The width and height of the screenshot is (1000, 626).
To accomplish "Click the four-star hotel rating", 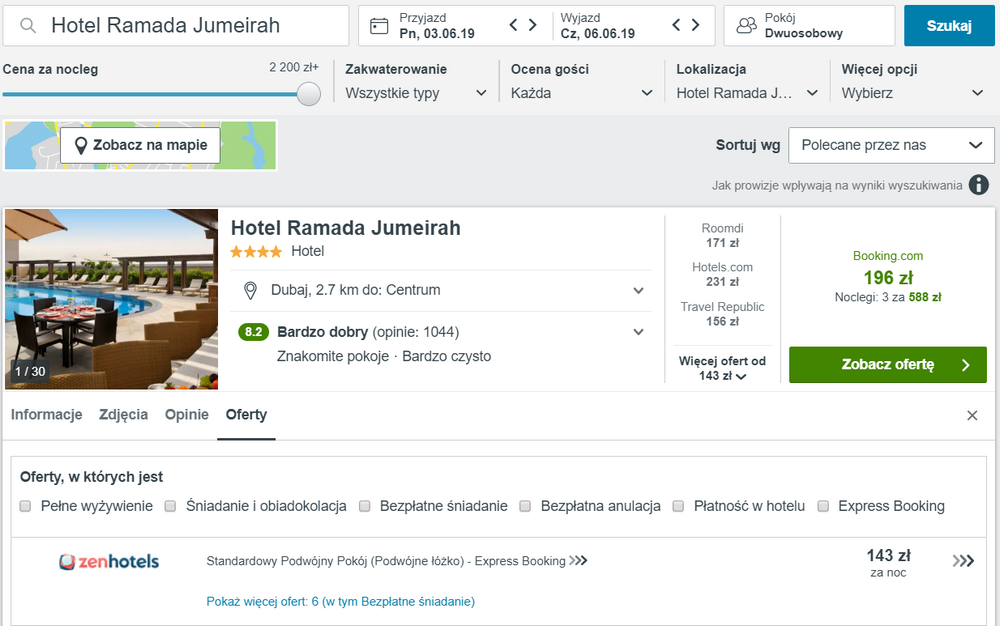I will pos(256,252).
